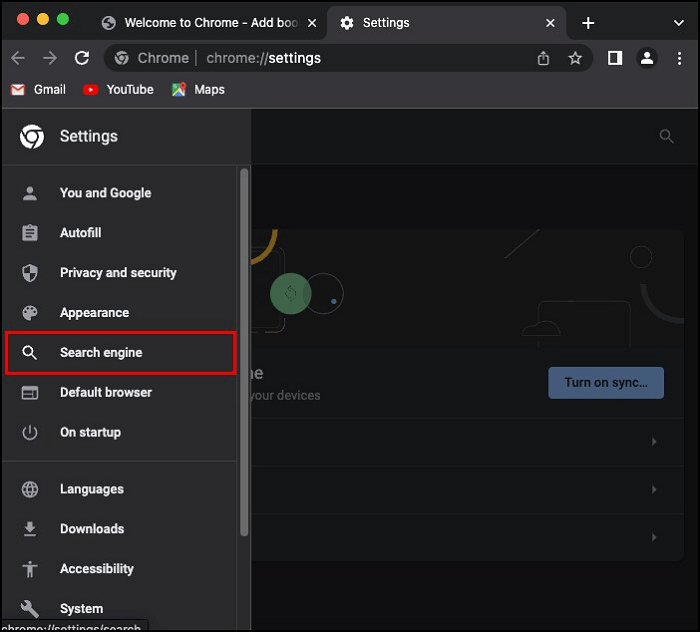Click the sidebar vertical scrollbar
This screenshot has height=632, width=700.
(243, 350)
